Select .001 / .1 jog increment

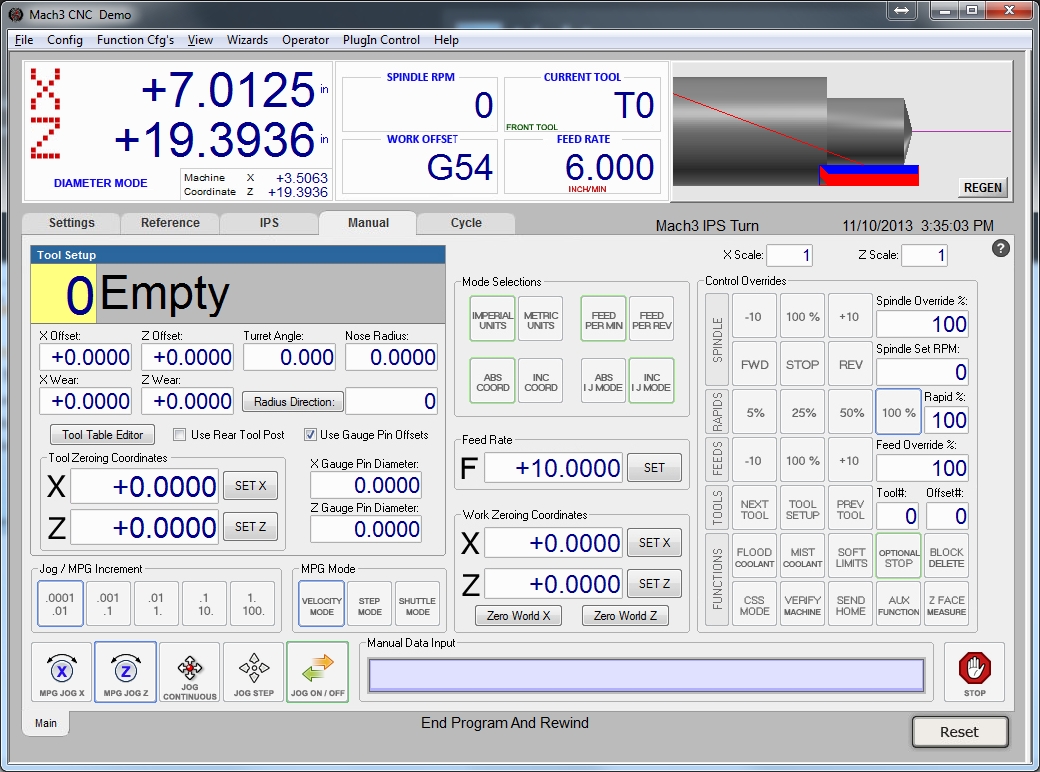[x=108, y=604]
